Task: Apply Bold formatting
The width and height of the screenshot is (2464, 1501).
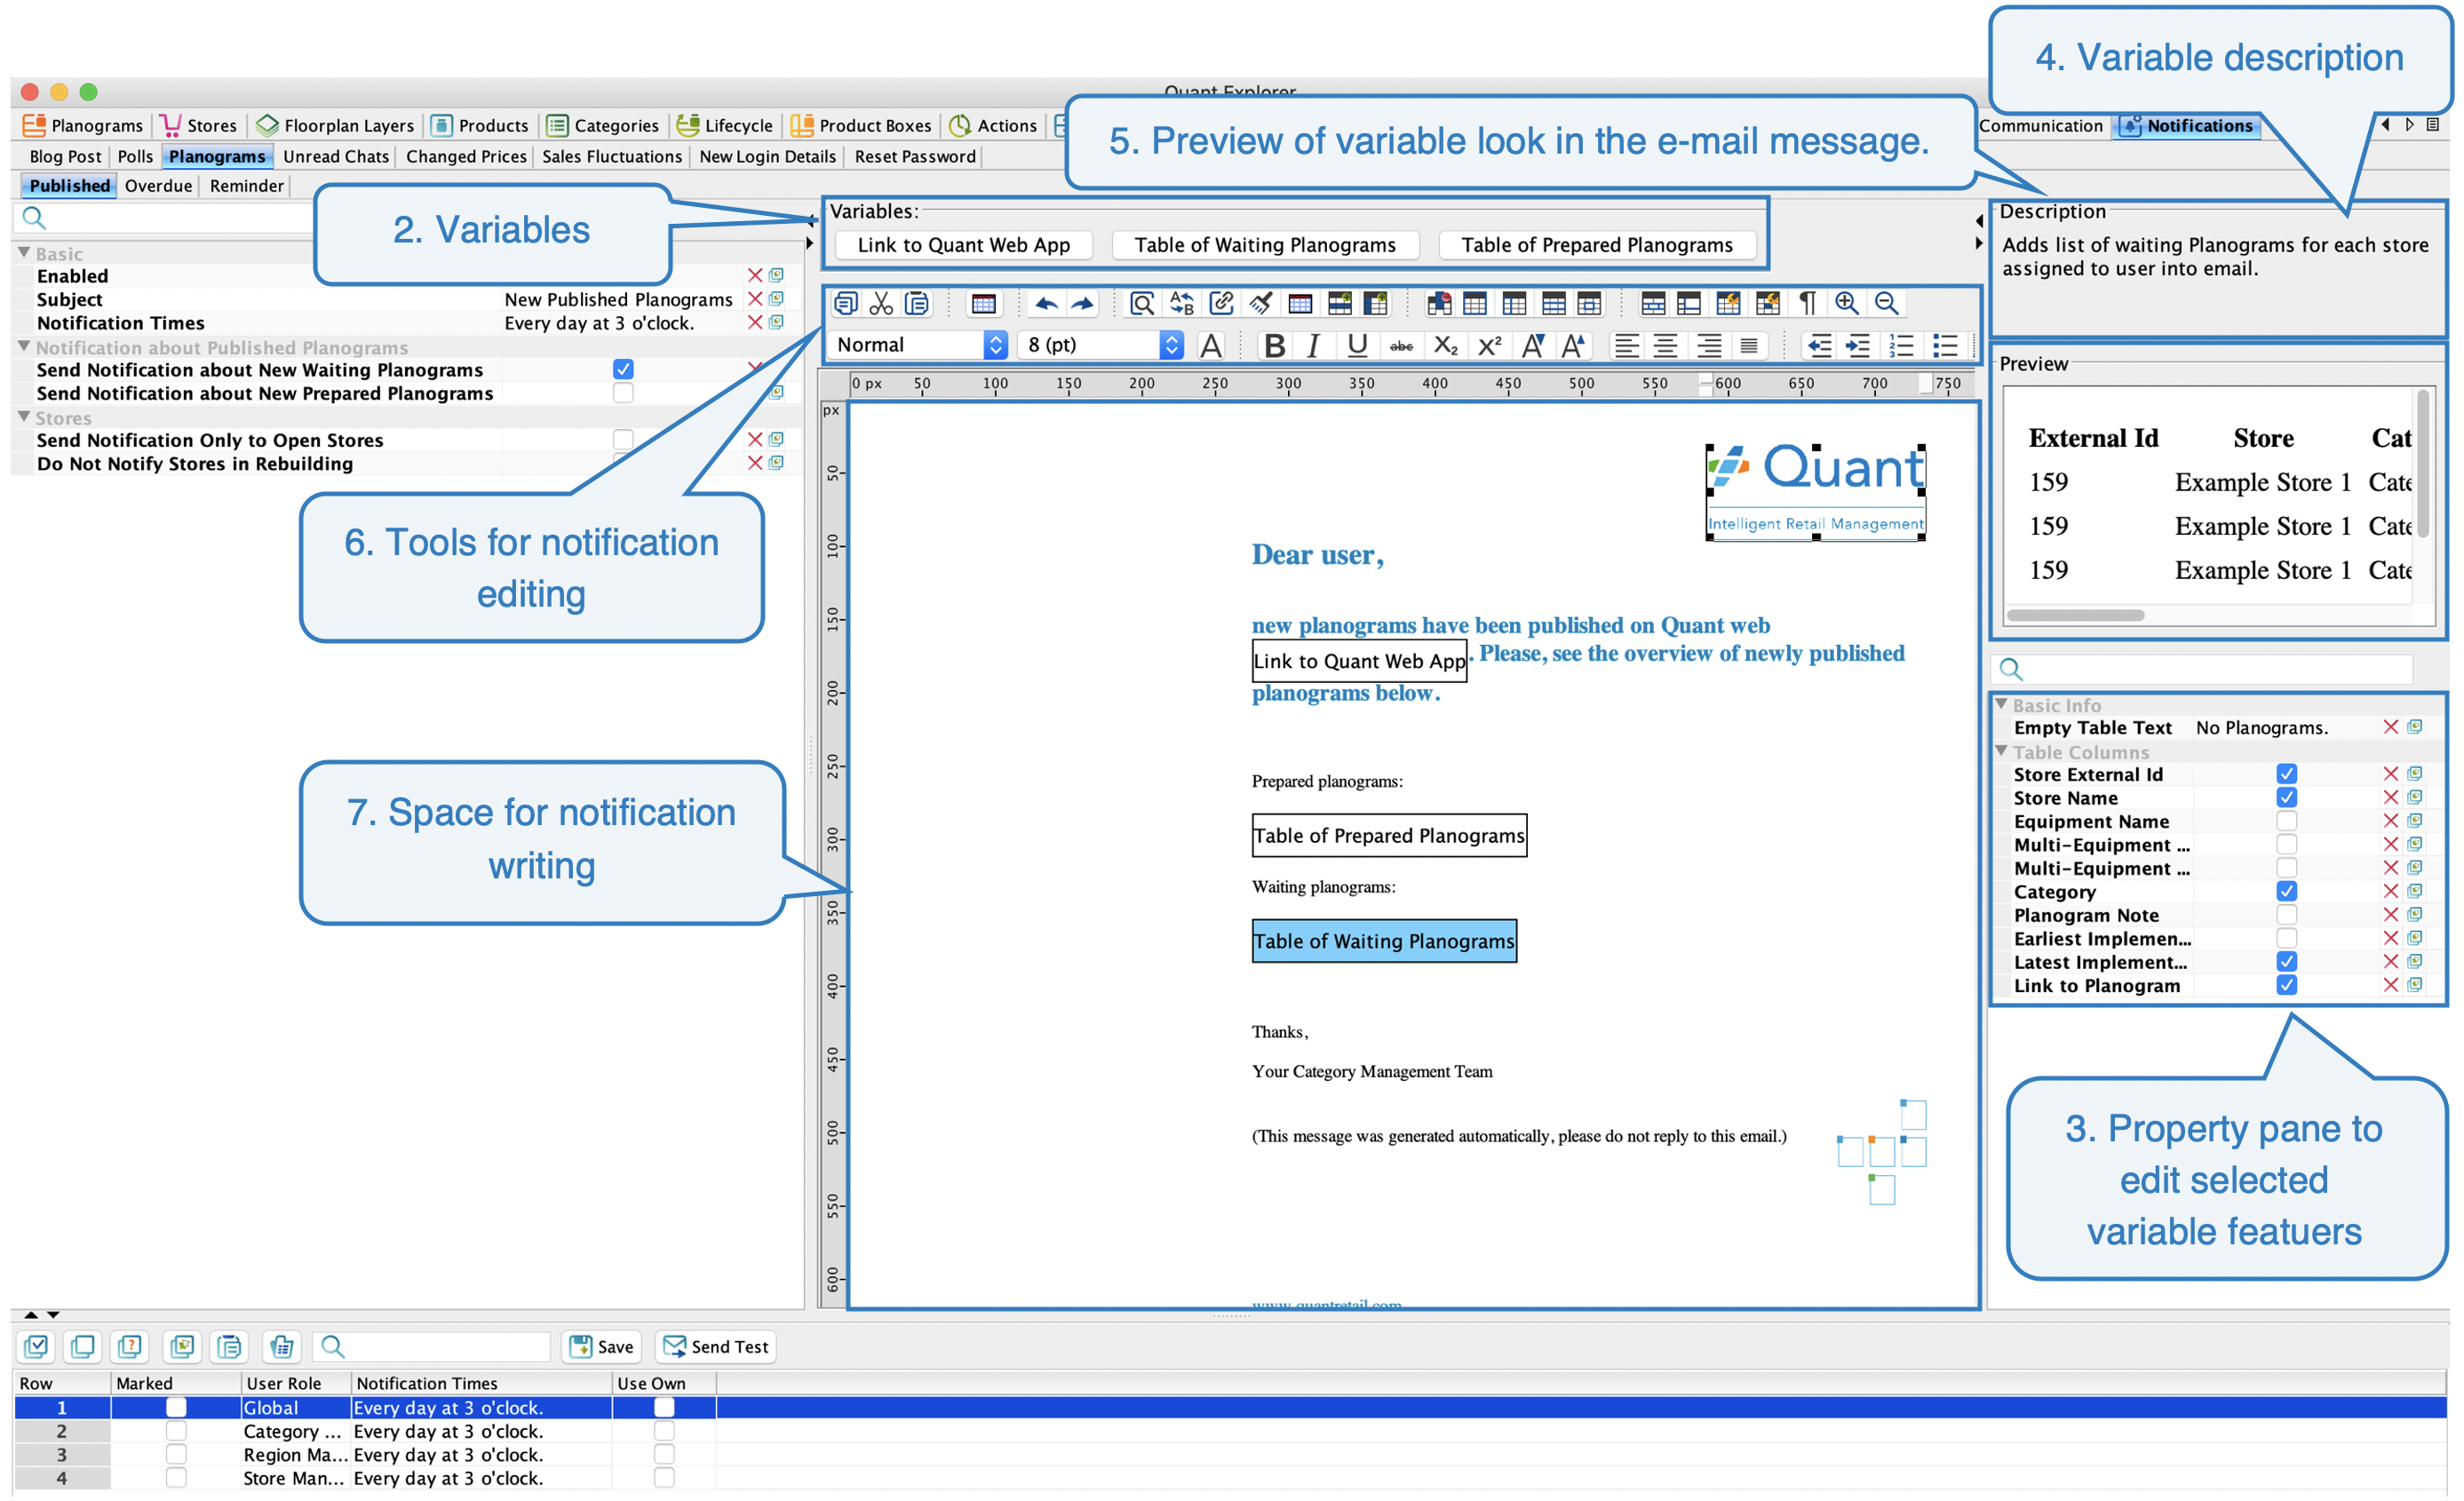Action: (x=1274, y=346)
